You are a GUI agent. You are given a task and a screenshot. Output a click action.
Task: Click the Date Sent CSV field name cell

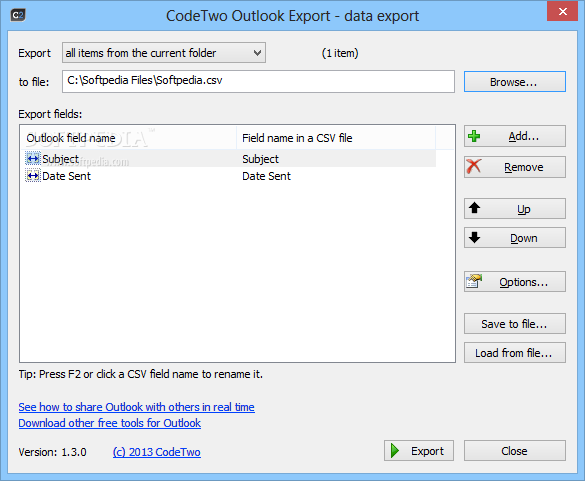(x=266, y=176)
